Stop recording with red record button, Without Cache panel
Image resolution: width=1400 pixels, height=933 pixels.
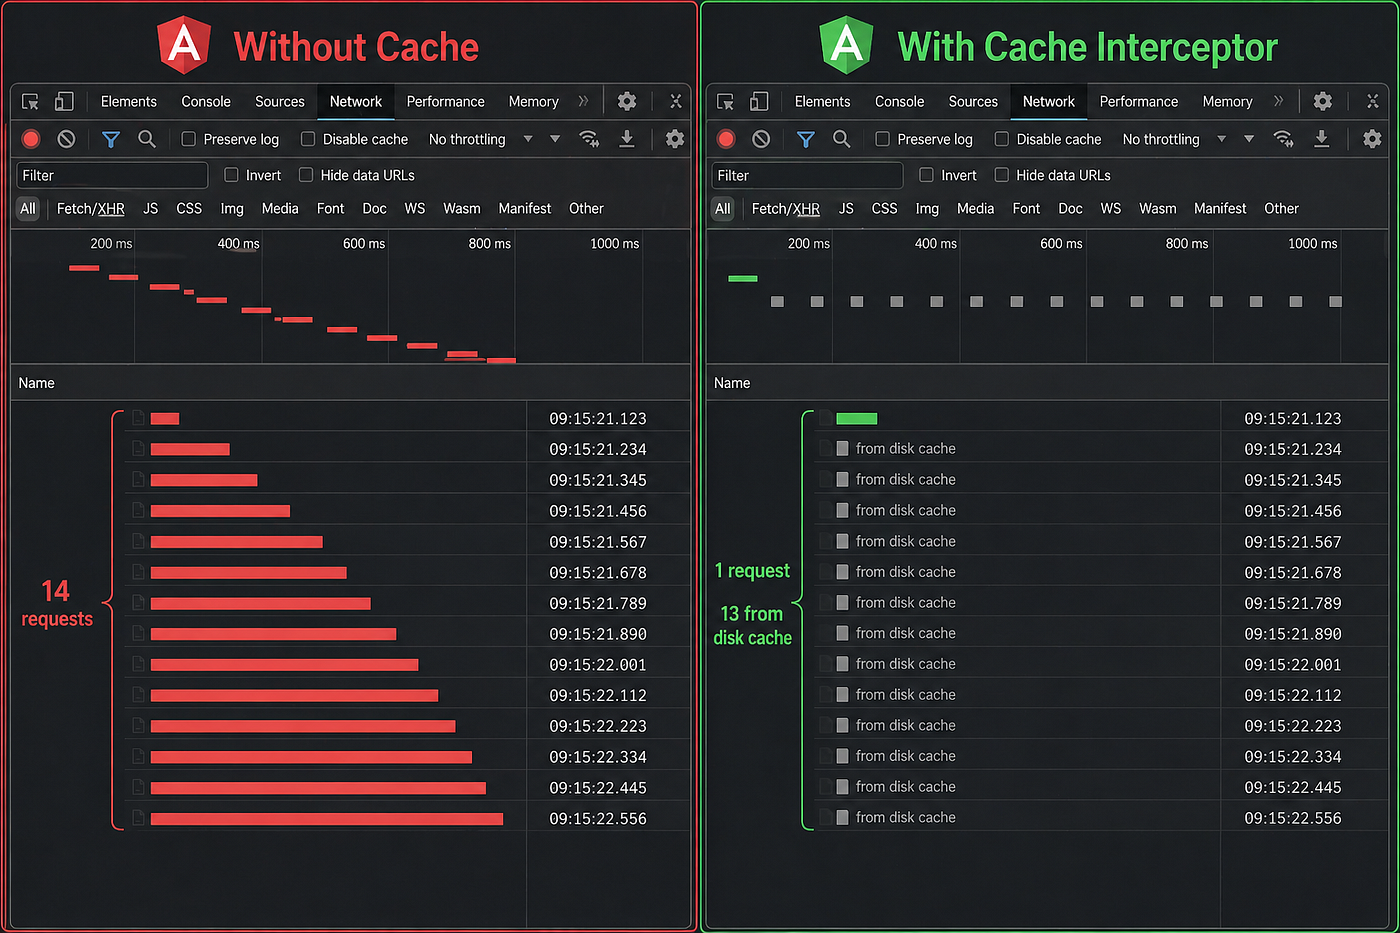click(31, 139)
